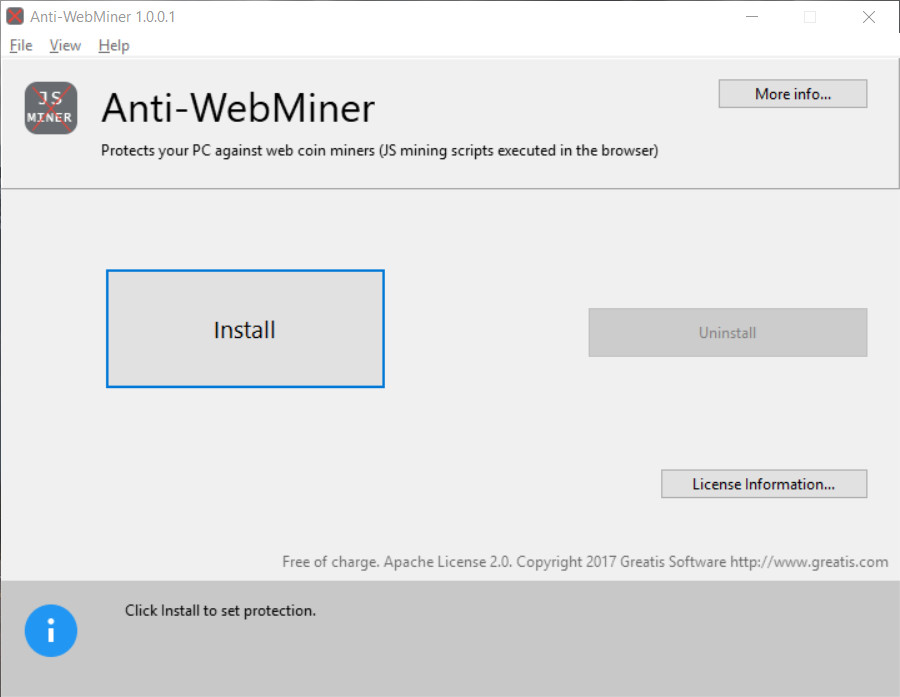
Task: Click the 'Click Install to set protection.' status text
Action: [220, 610]
